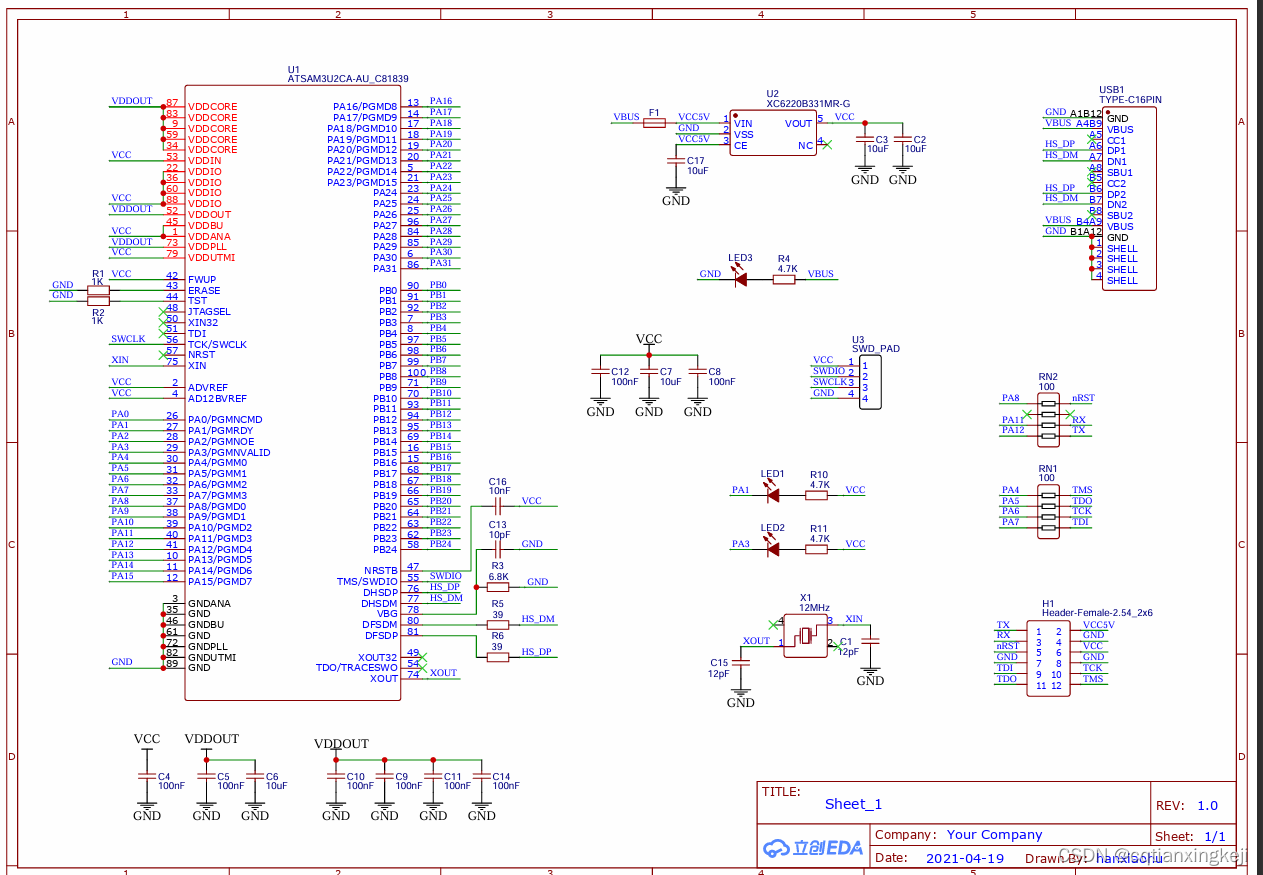Select the date 2021-04-19 in title block
Screen dimensions: 1263x875
tap(965, 858)
